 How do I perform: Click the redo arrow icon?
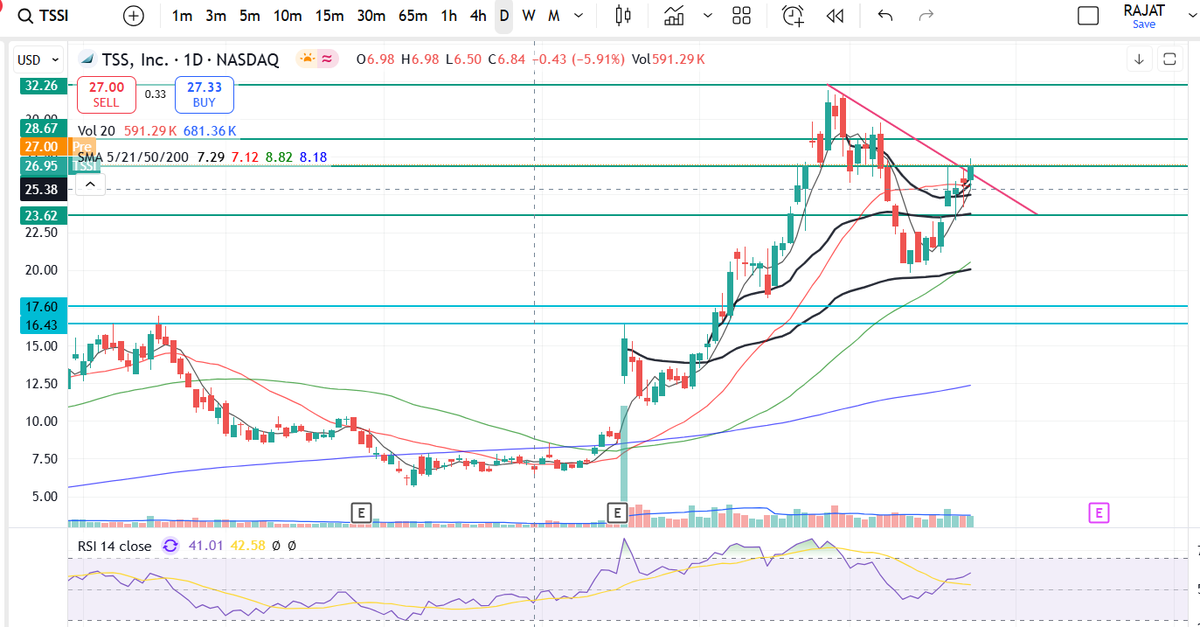click(926, 16)
